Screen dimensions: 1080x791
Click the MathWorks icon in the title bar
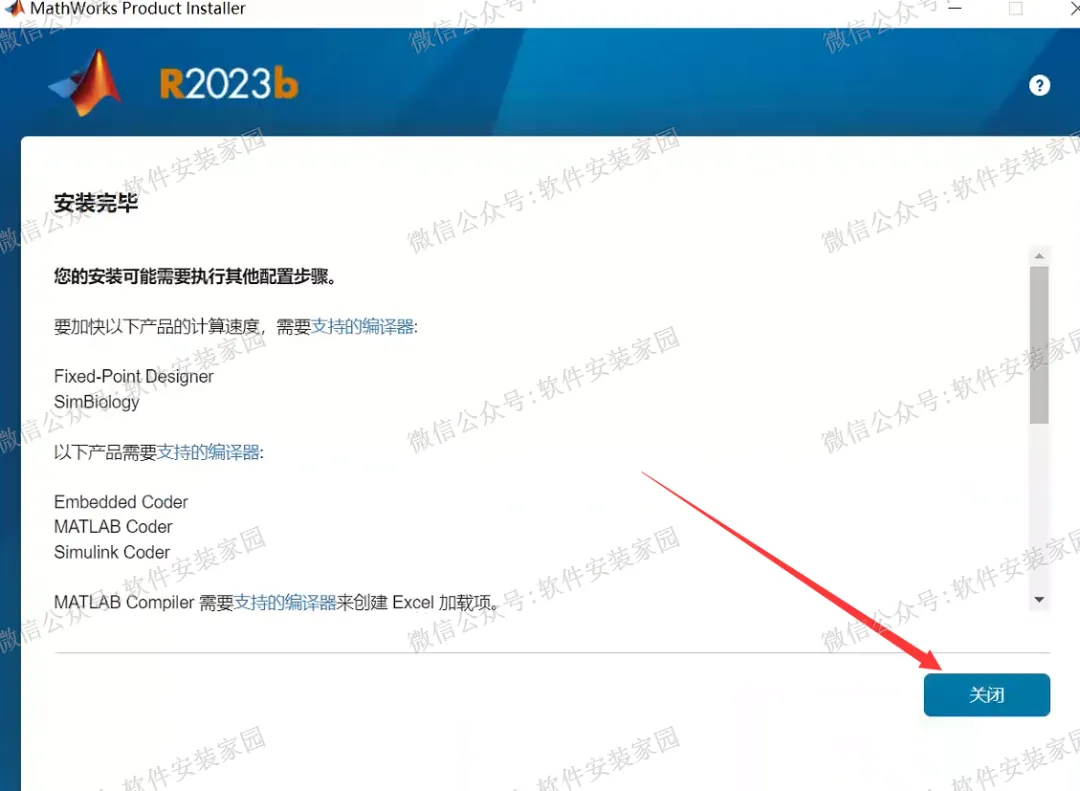point(14,8)
